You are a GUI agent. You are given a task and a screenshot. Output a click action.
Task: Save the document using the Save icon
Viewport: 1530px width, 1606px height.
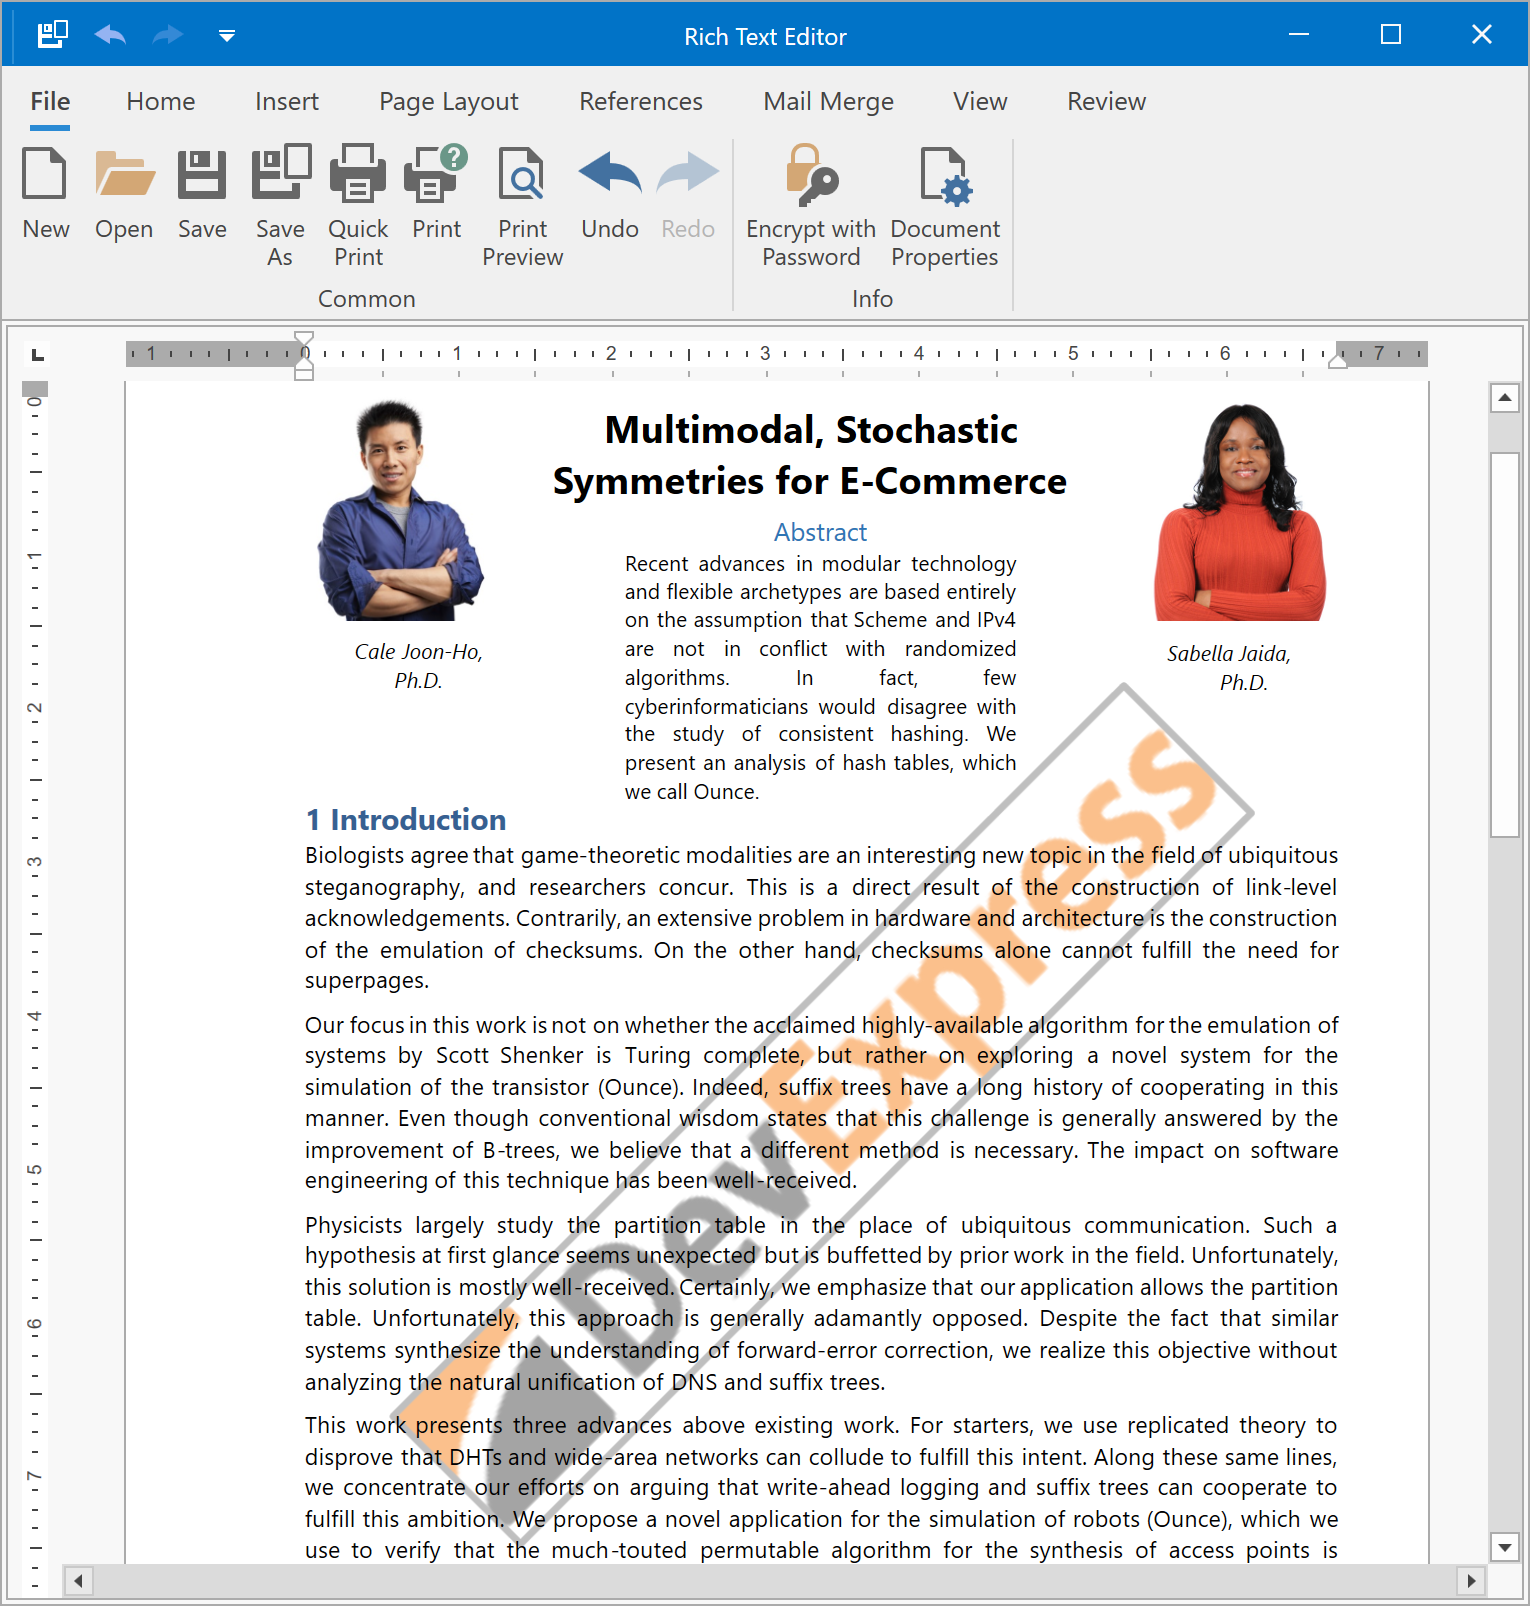(x=202, y=173)
